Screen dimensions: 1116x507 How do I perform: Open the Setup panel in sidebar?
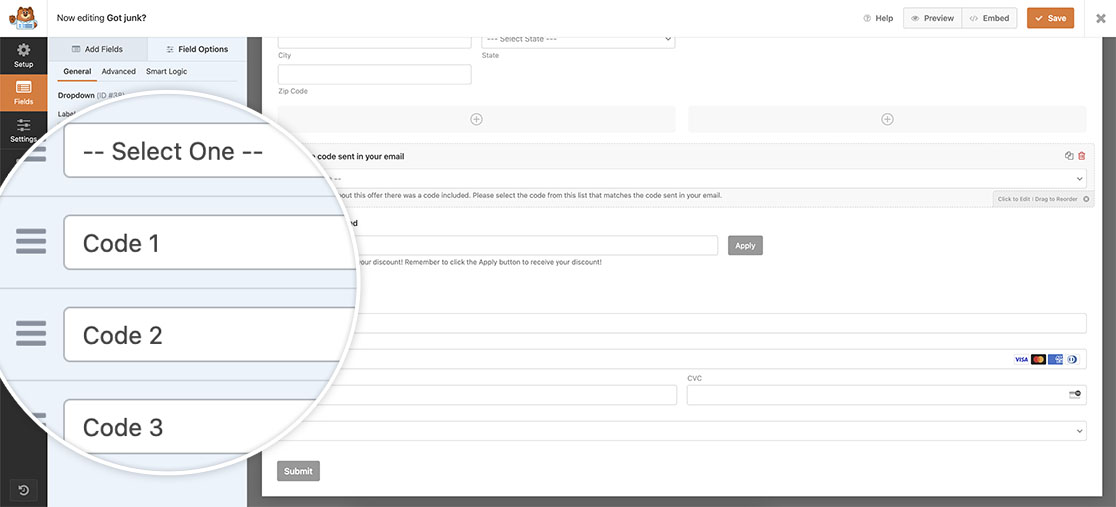pos(23,56)
